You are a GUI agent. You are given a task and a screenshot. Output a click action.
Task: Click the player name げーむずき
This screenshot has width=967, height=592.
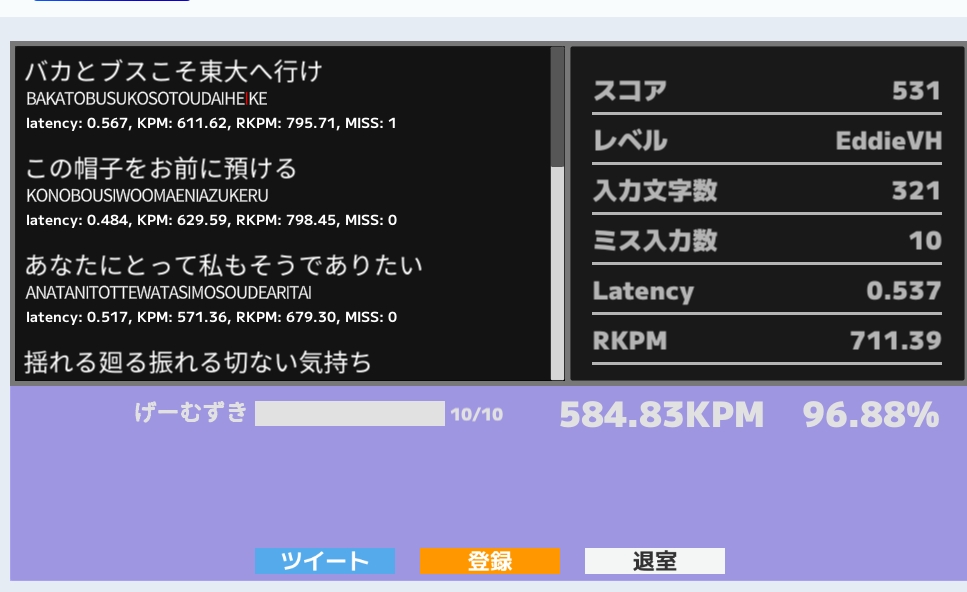pyautogui.click(x=191, y=412)
